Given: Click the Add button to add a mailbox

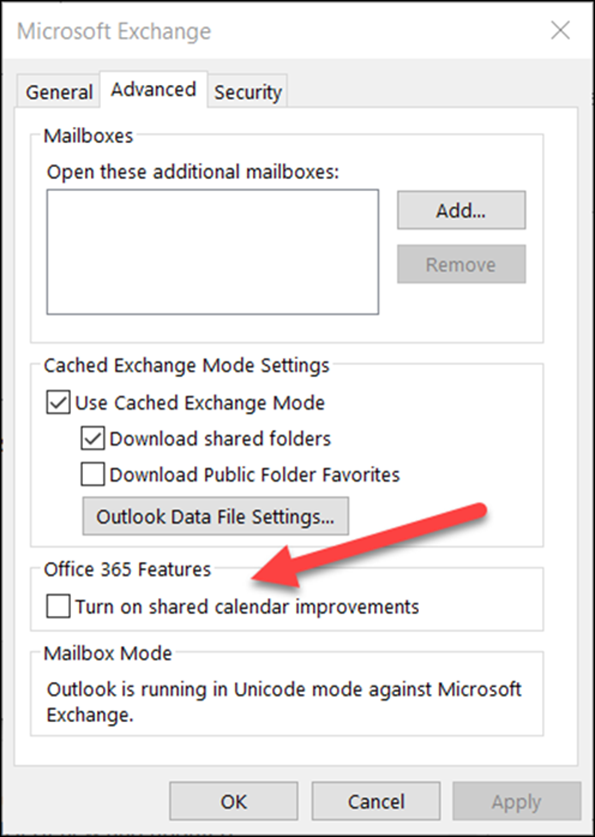Looking at the screenshot, I should (460, 210).
